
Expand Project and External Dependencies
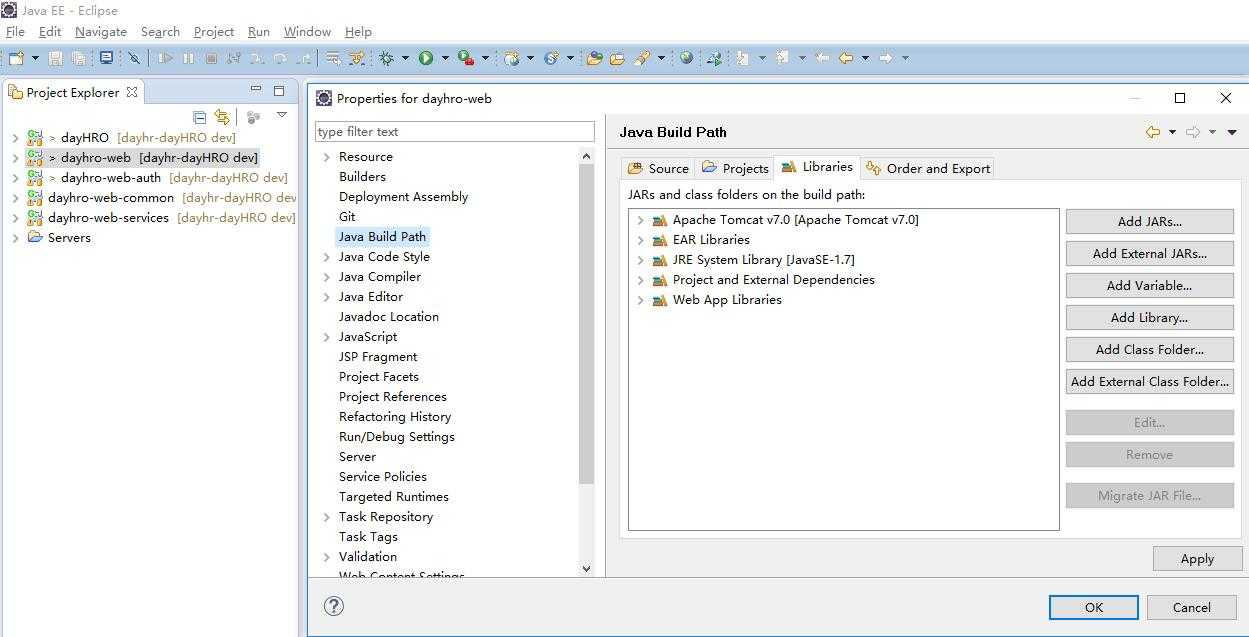click(x=640, y=280)
